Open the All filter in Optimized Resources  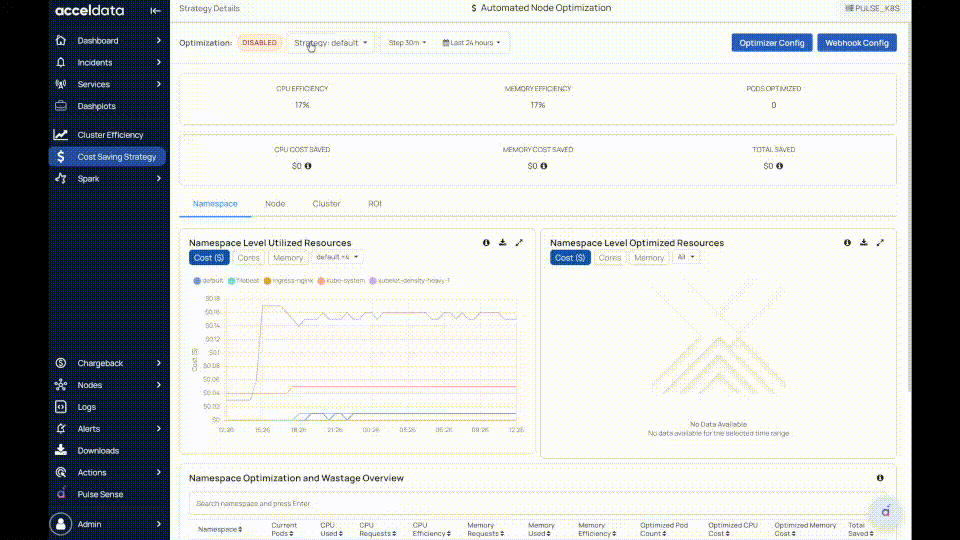(x=686, y=257)
